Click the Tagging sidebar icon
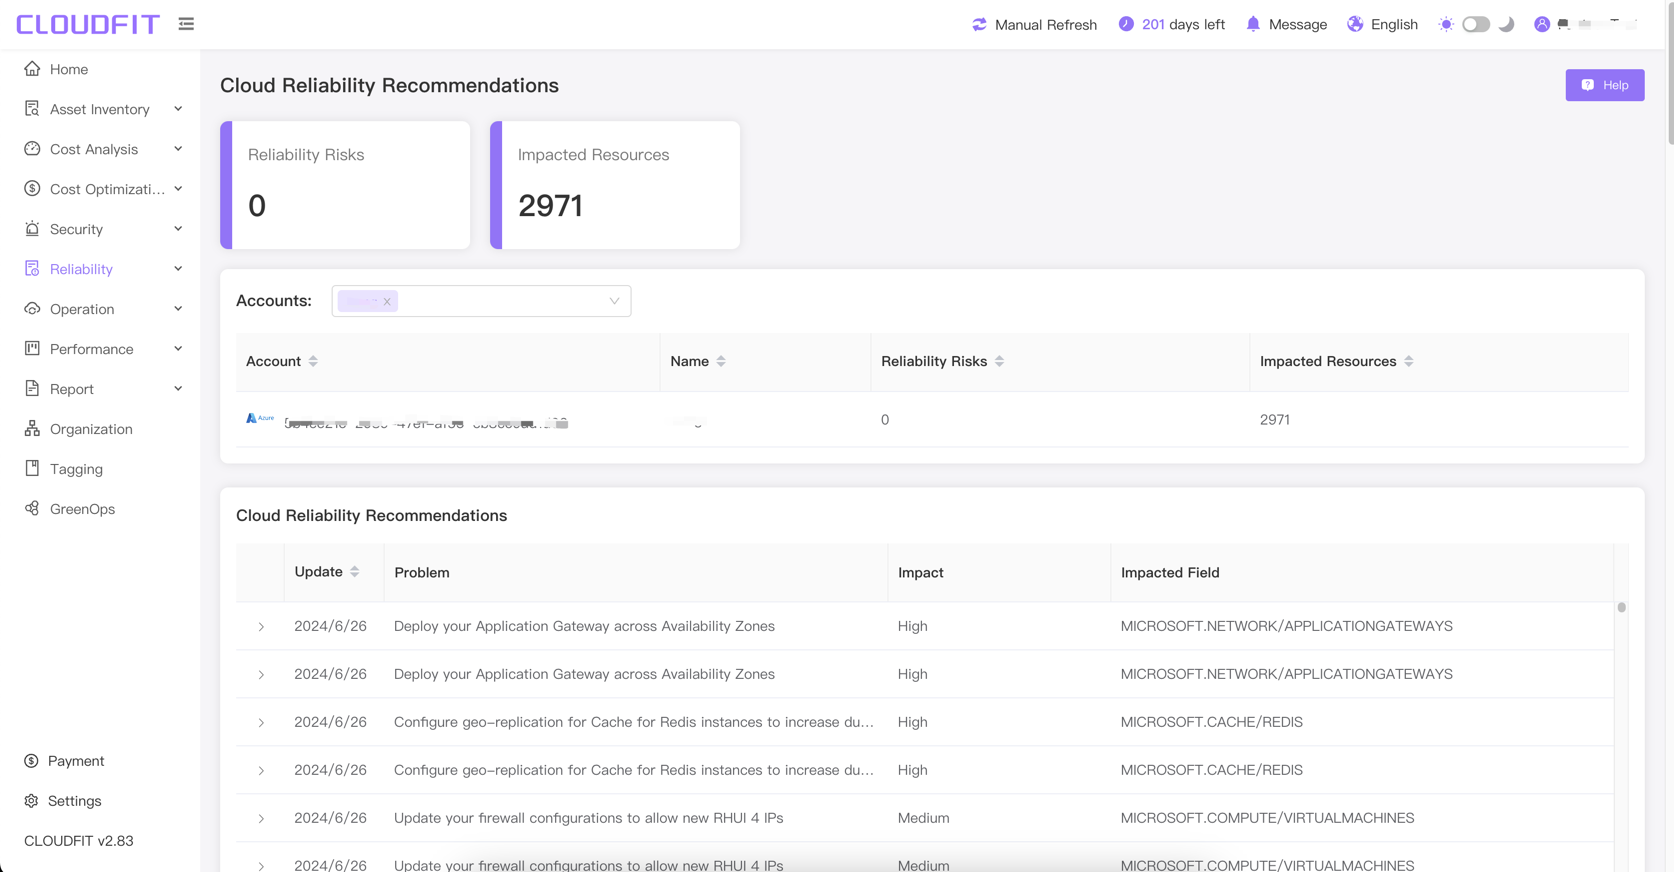Viewport: 1674px width, 872px height. [32, 469]
